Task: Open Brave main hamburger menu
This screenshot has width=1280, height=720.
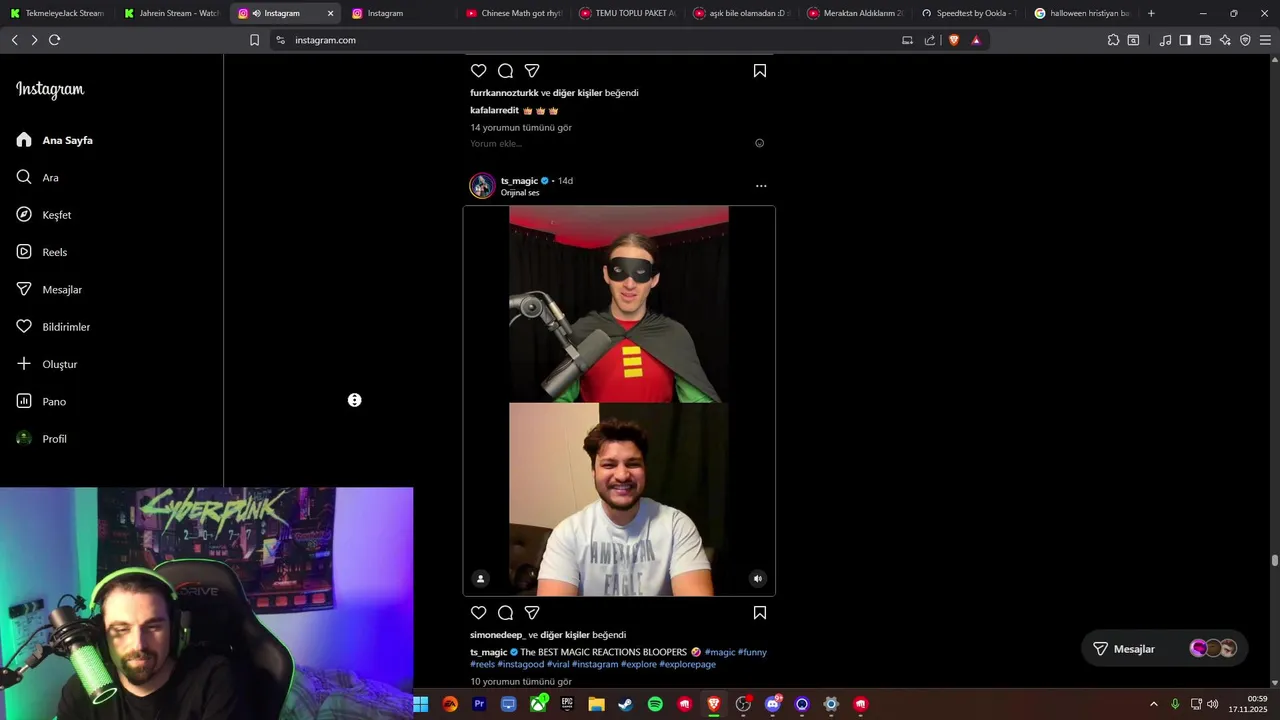Action: tap(1265, 40)
